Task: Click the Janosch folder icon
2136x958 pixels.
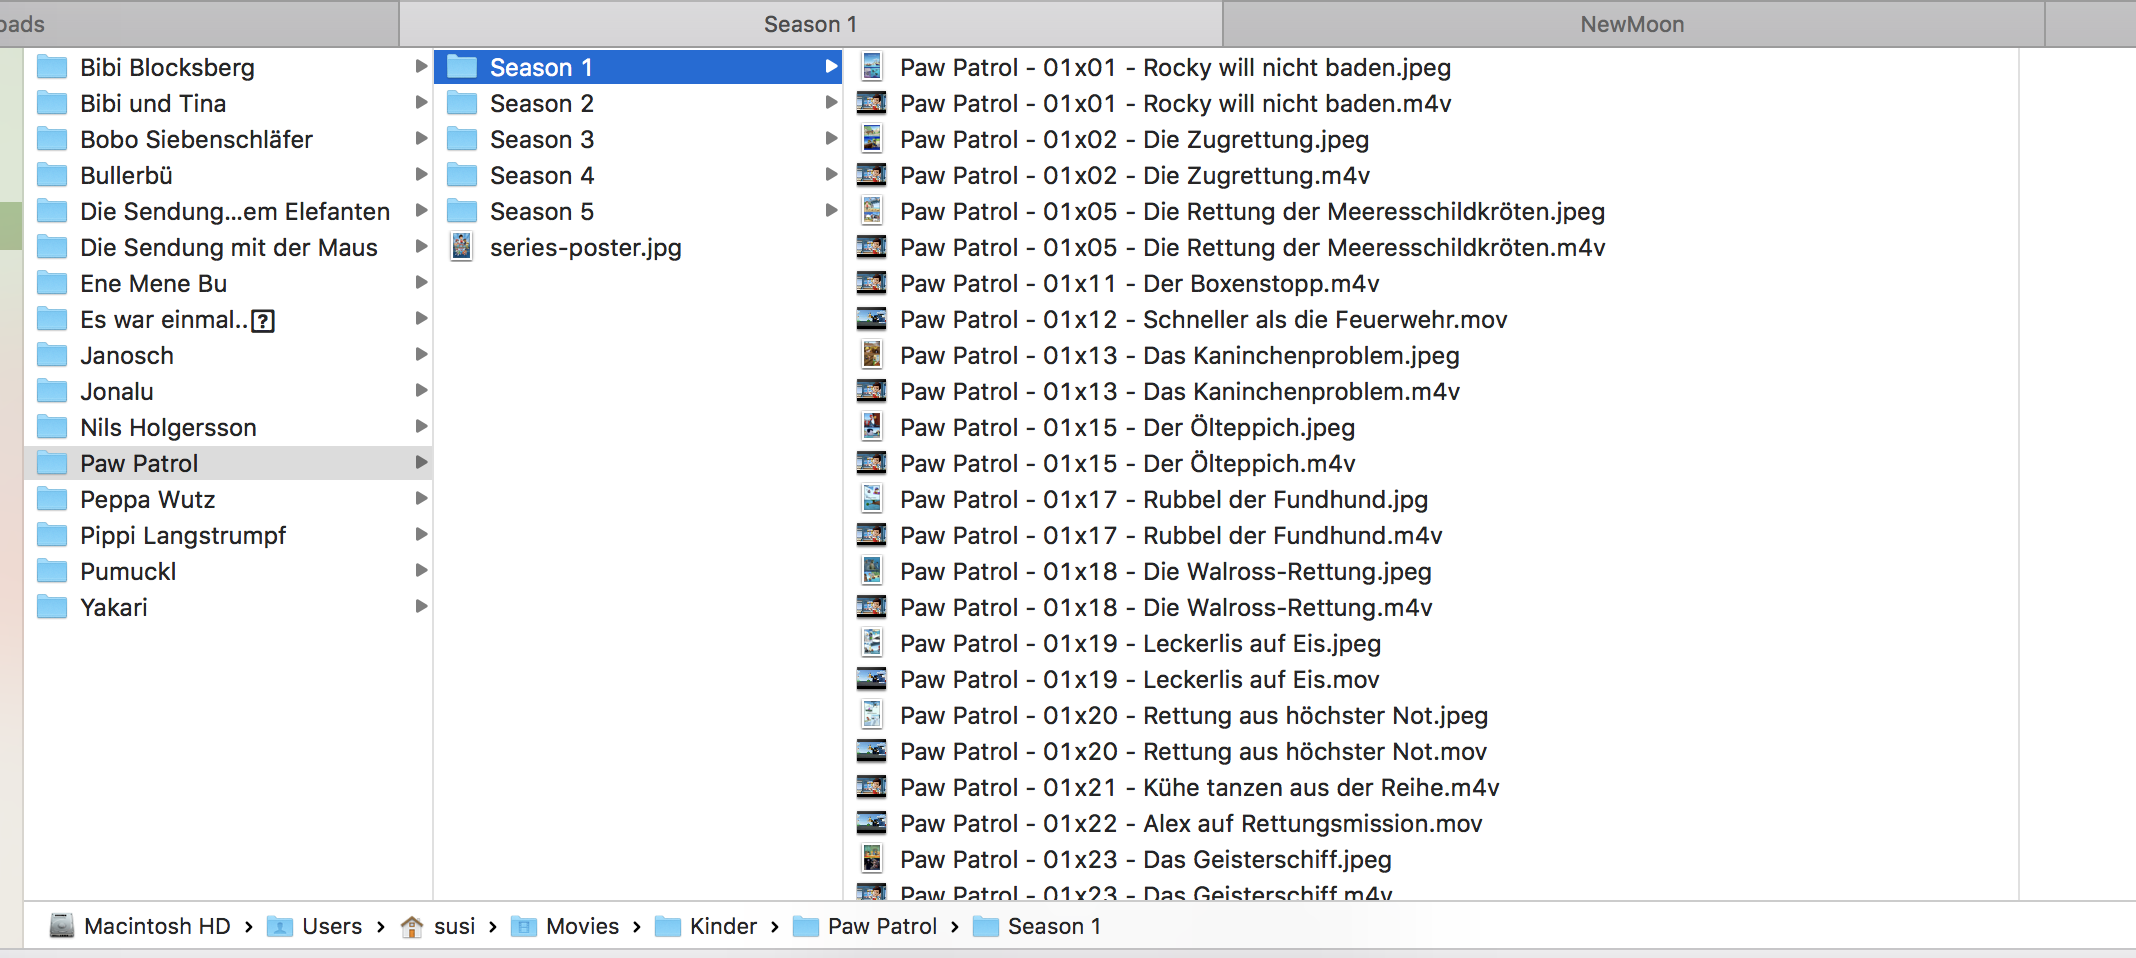Action: pos(52,355)
